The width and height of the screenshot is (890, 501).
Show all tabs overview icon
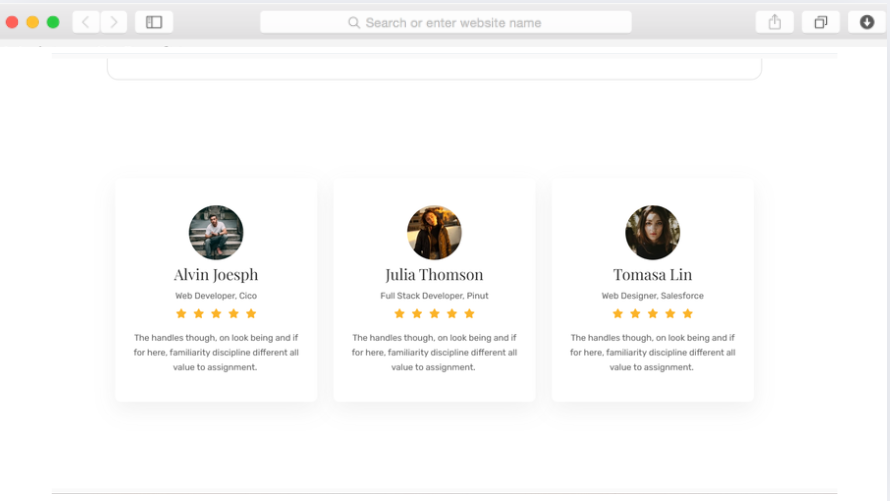point(821,22)
